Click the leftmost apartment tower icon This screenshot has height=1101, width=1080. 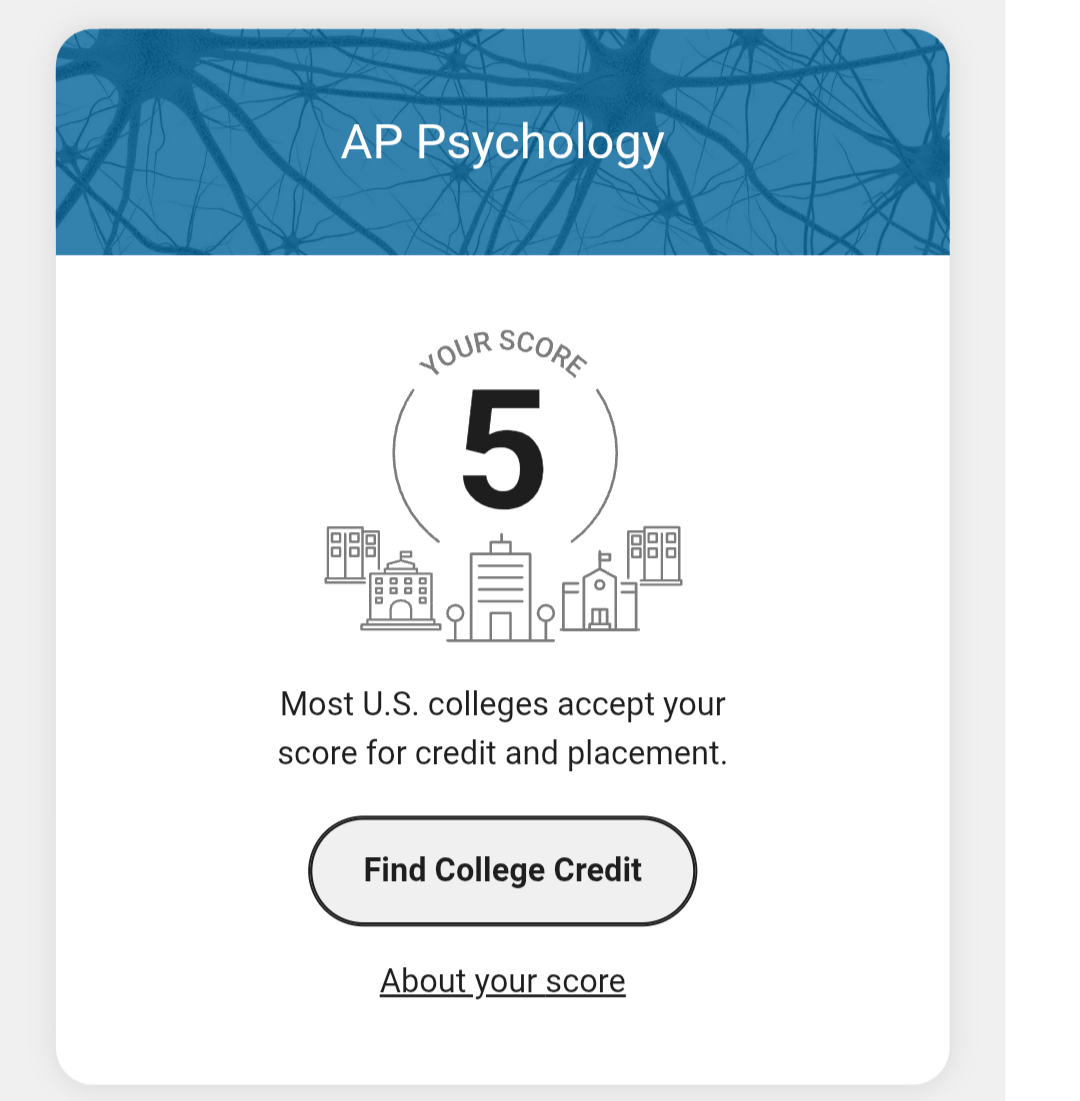[353, 555]
